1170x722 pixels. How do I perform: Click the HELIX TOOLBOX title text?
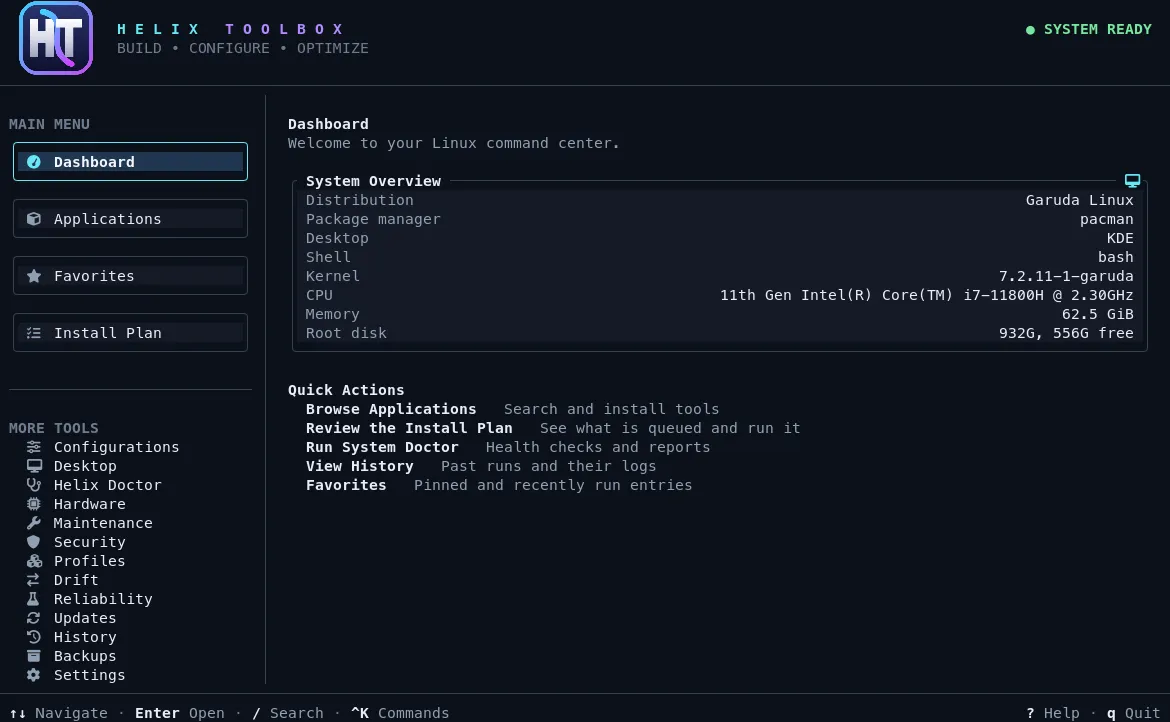(230, 29)
